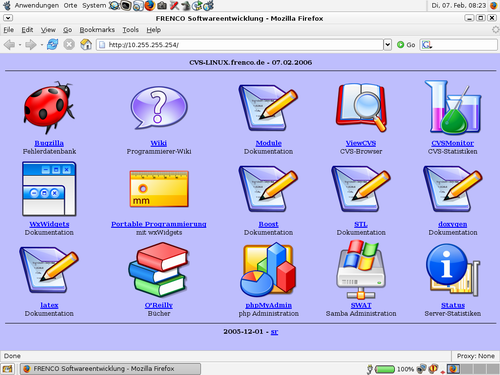This screenshot has width=500, height=375.
Task: Click the notepad icon above doxygen
Action: (x=453, y=189)
